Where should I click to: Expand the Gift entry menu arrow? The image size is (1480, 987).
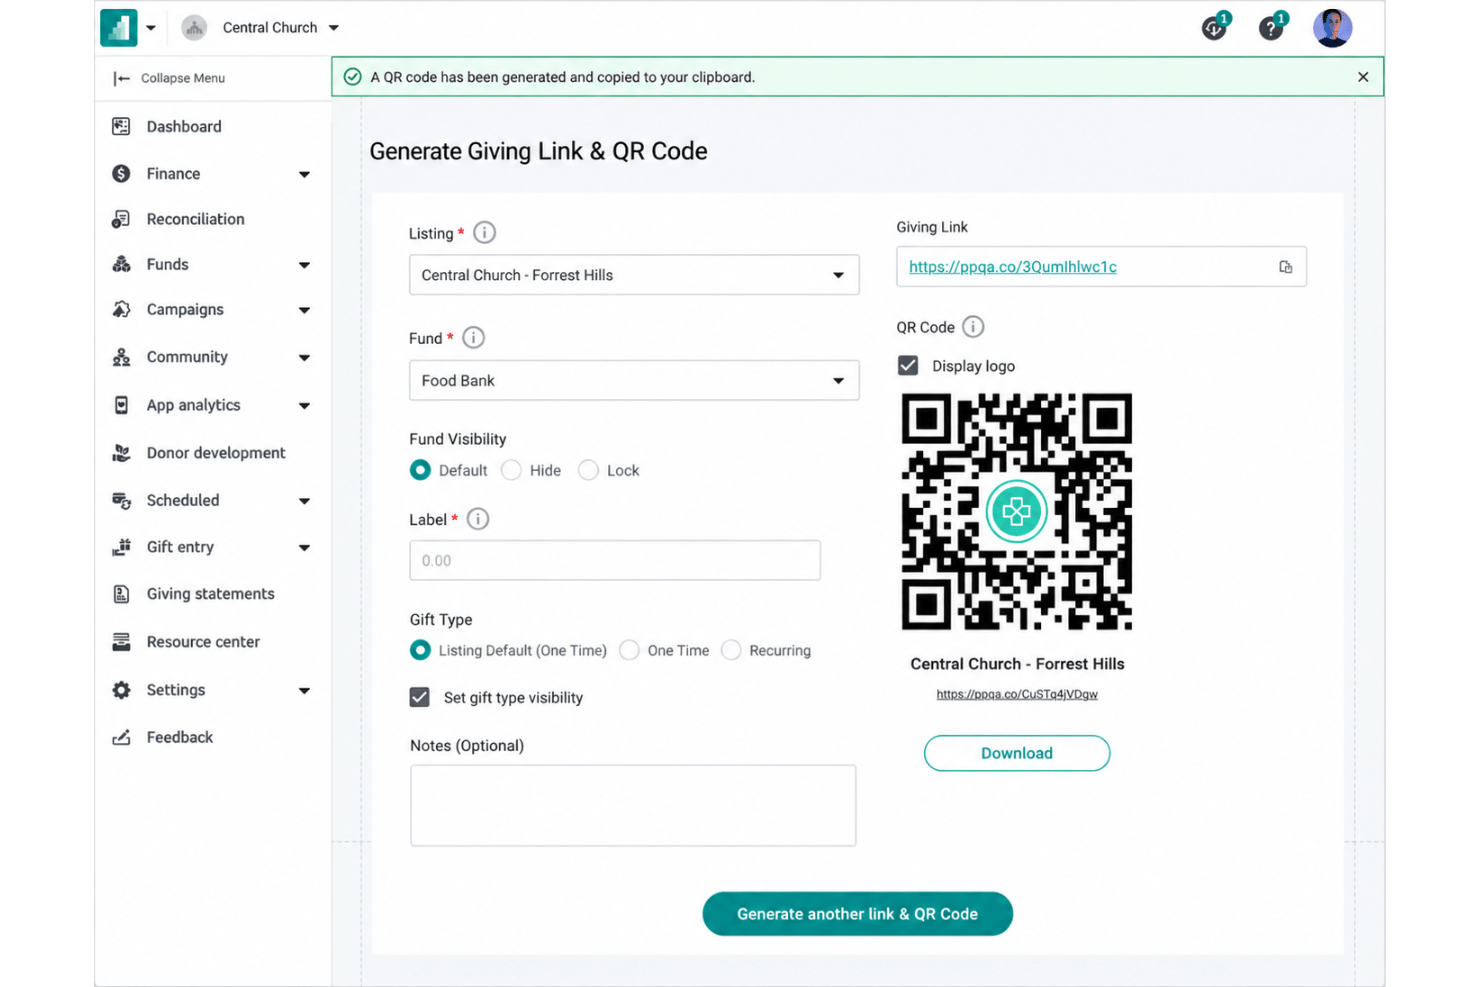click(x=304, y=548)
